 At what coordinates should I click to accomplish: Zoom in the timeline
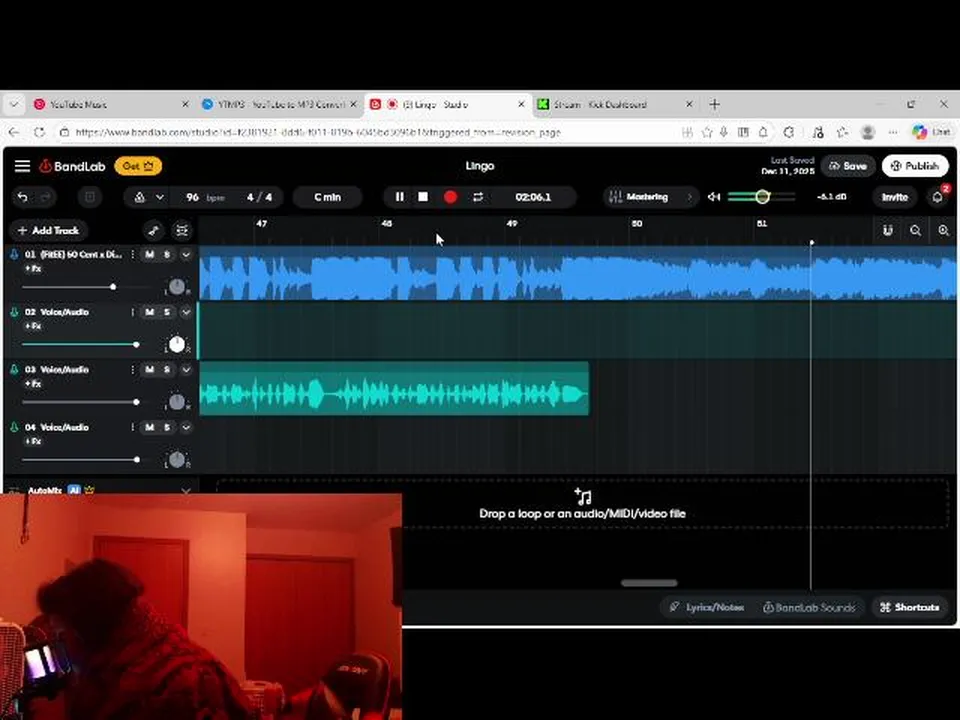pos(943,231)
